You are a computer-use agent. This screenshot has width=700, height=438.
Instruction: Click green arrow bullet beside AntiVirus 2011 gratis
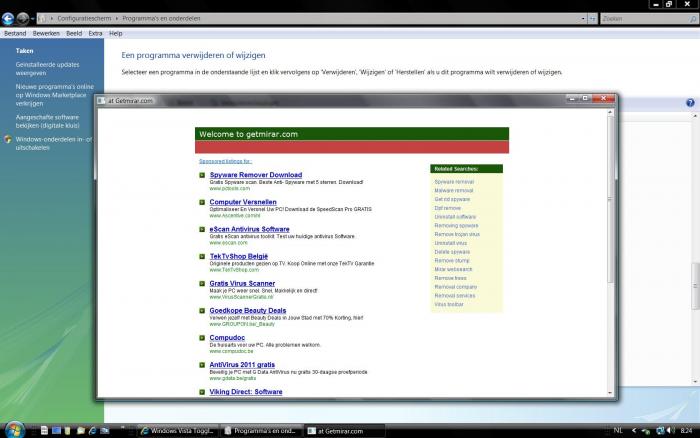(202, 365)
